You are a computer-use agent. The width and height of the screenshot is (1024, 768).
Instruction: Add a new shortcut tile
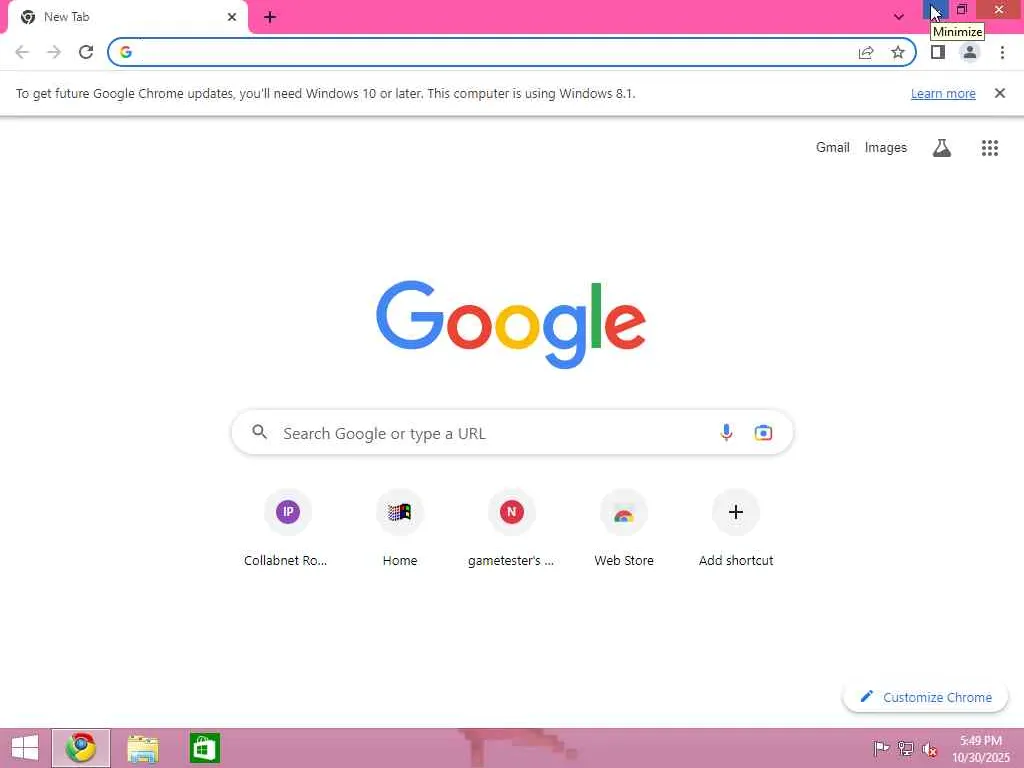tap(736, 528)
